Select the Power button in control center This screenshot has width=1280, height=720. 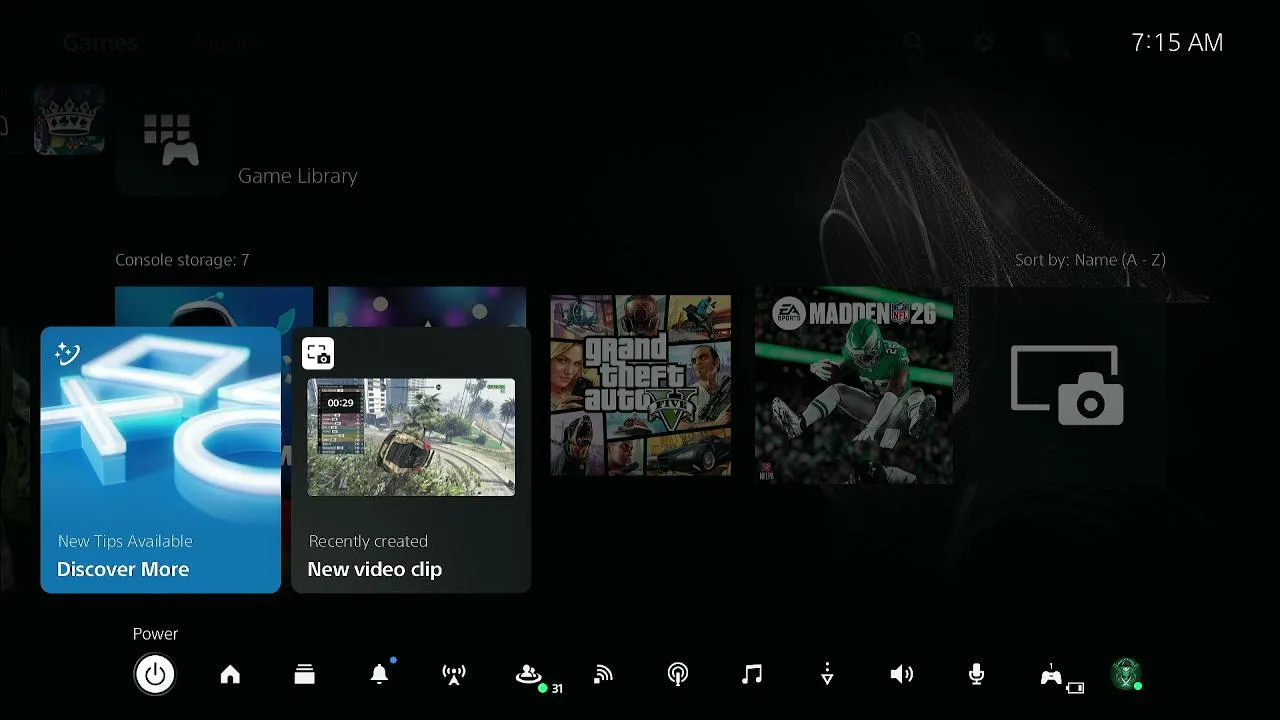tap(155, 674)
